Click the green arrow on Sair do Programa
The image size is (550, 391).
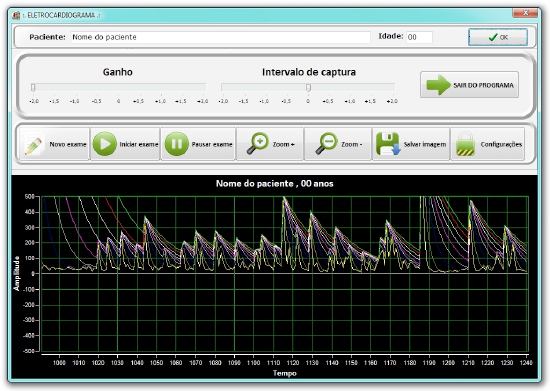point(438,85)
